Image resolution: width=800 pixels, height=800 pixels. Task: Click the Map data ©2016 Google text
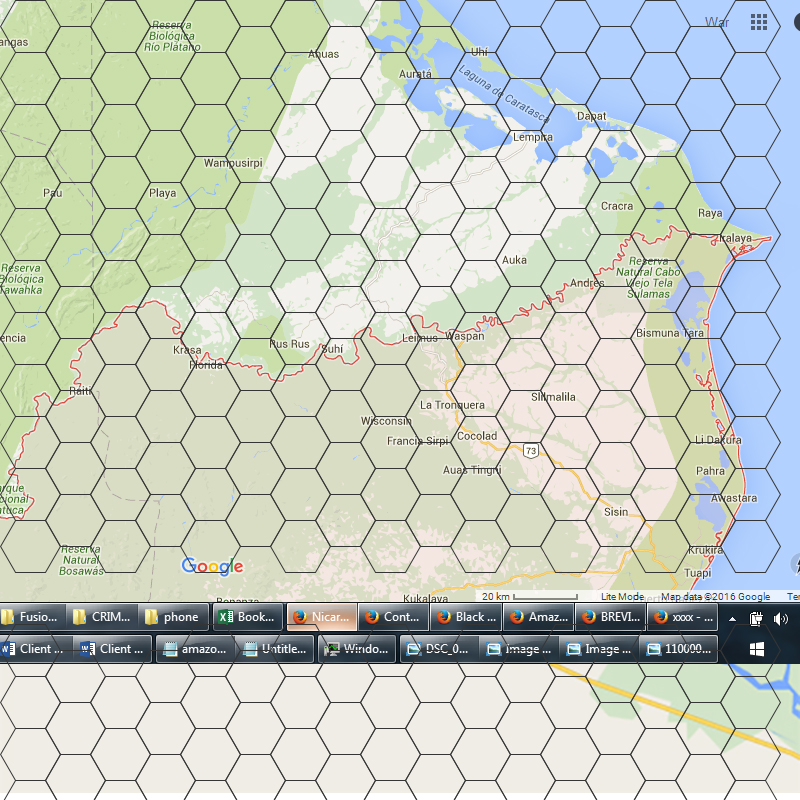(715, 596)
